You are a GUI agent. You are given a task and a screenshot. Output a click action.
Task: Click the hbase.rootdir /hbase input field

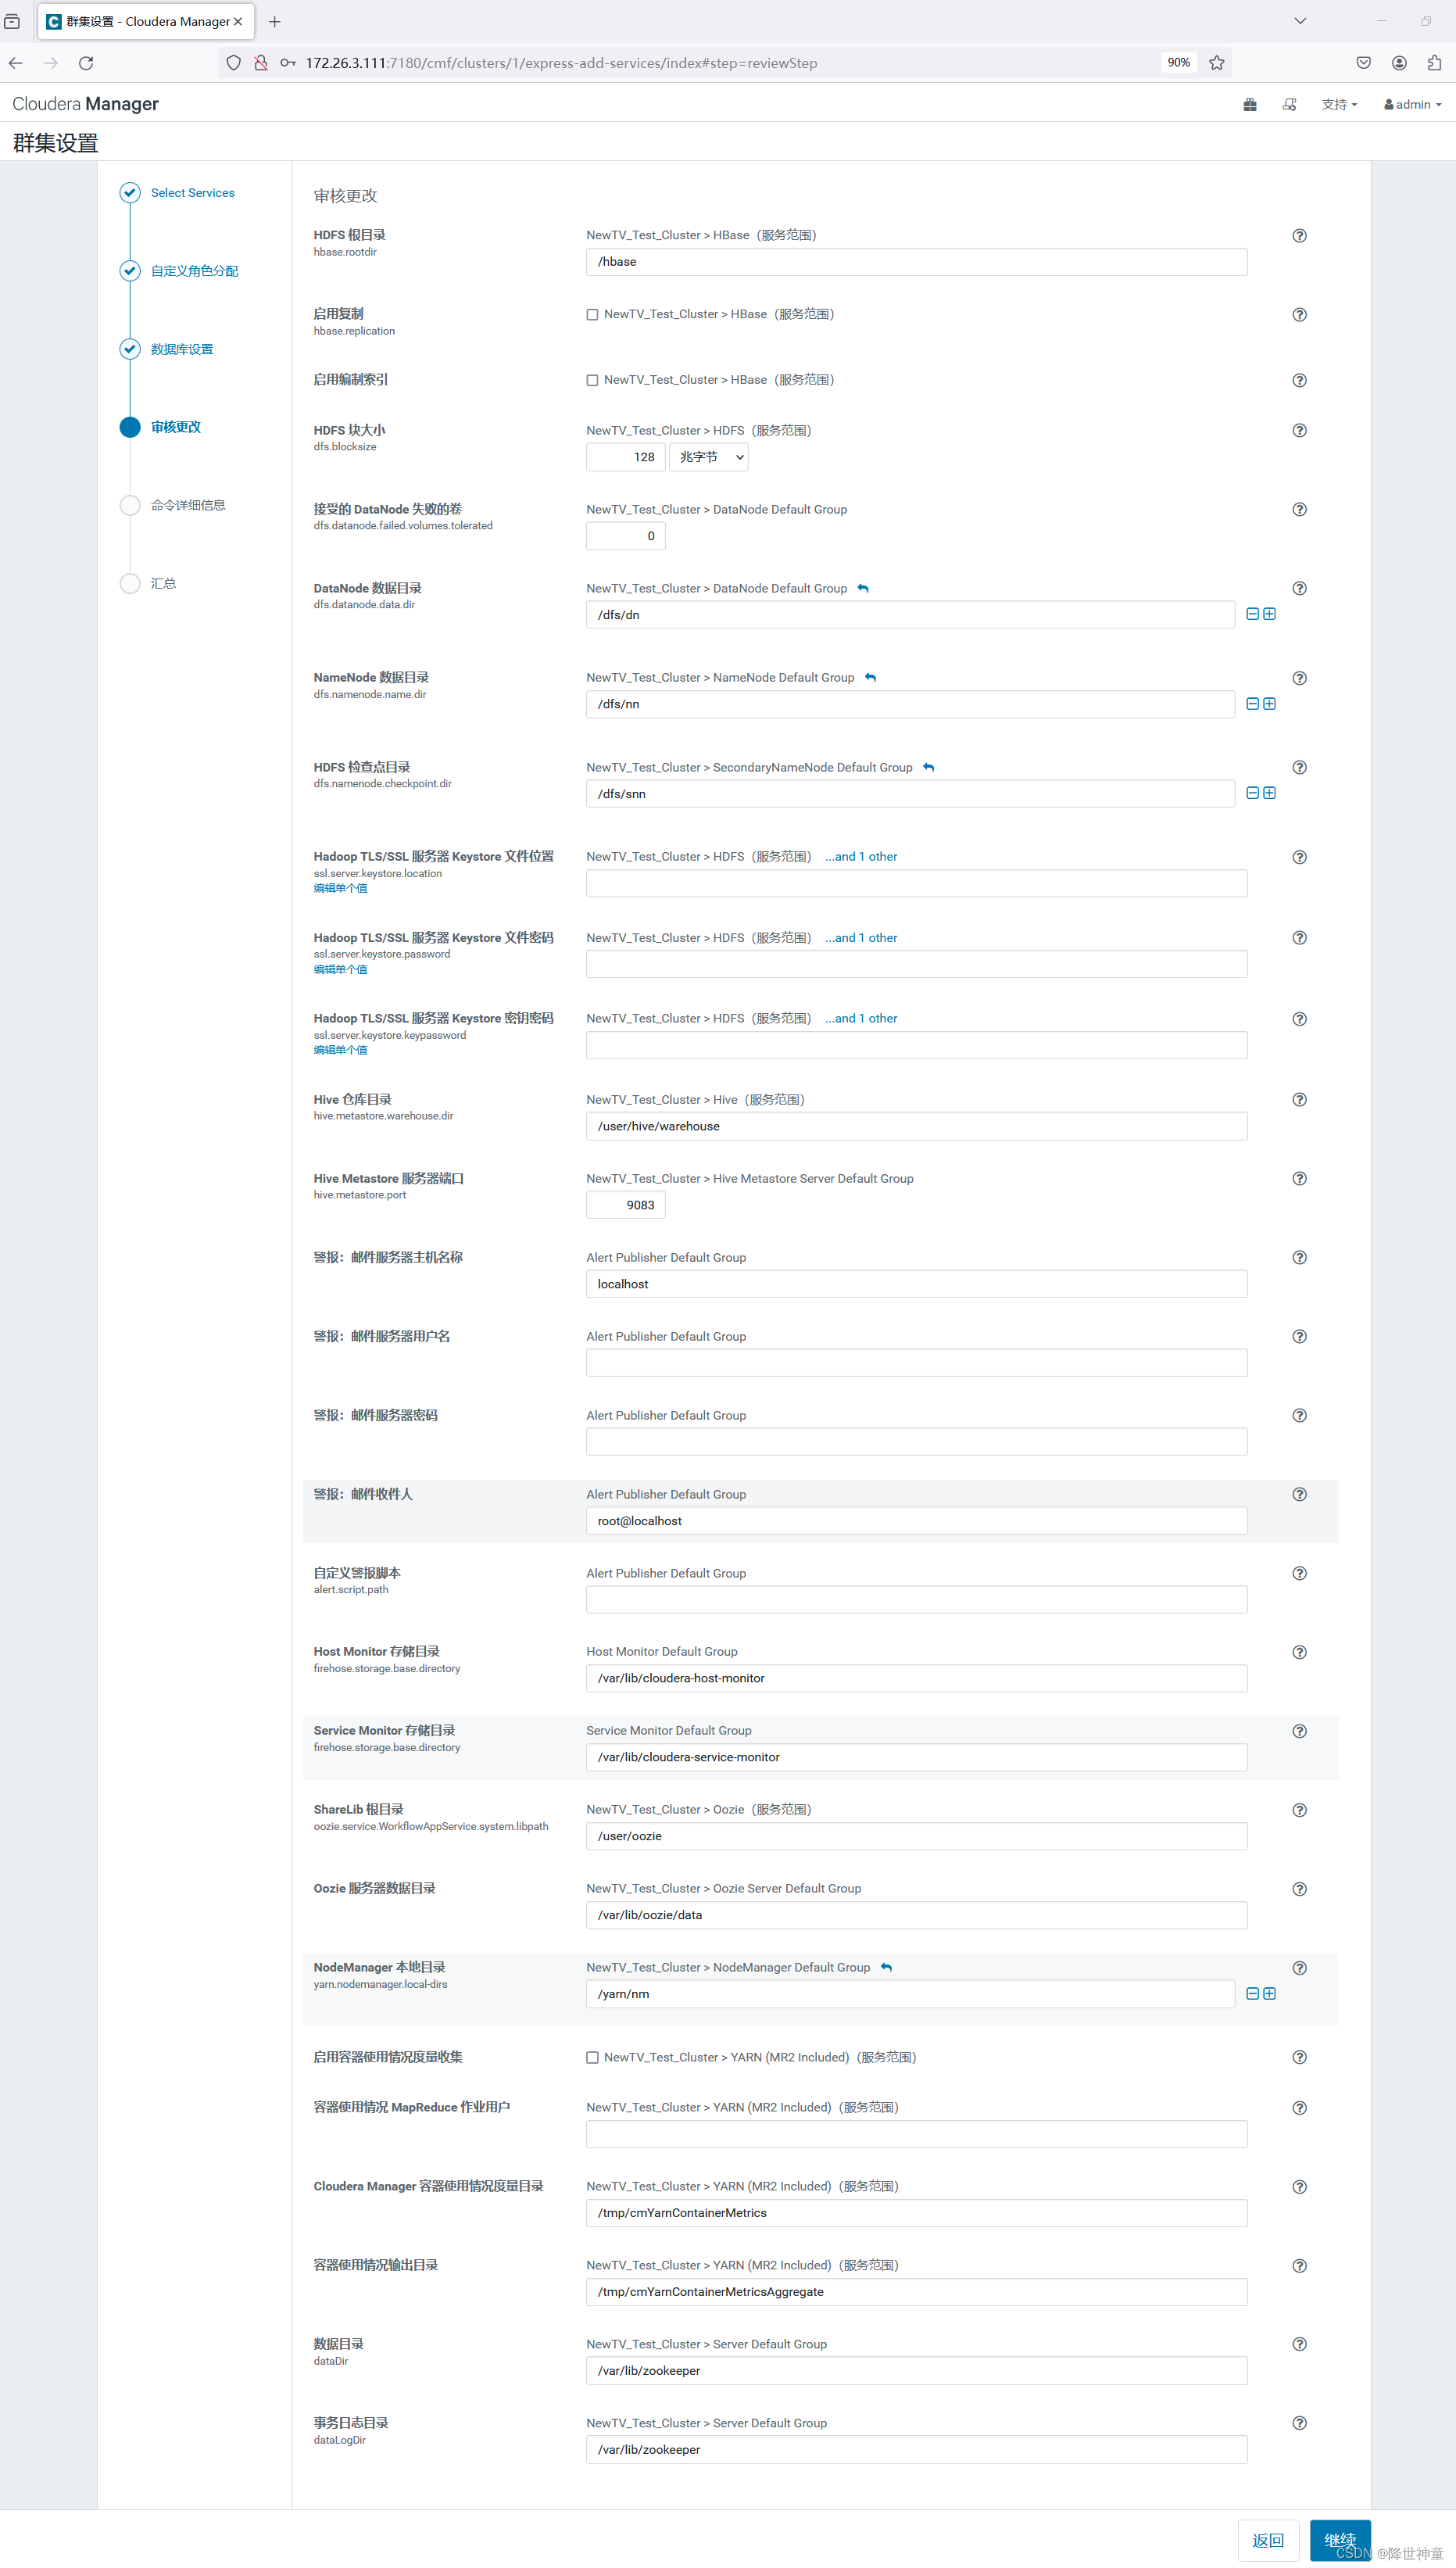(916, 262)
